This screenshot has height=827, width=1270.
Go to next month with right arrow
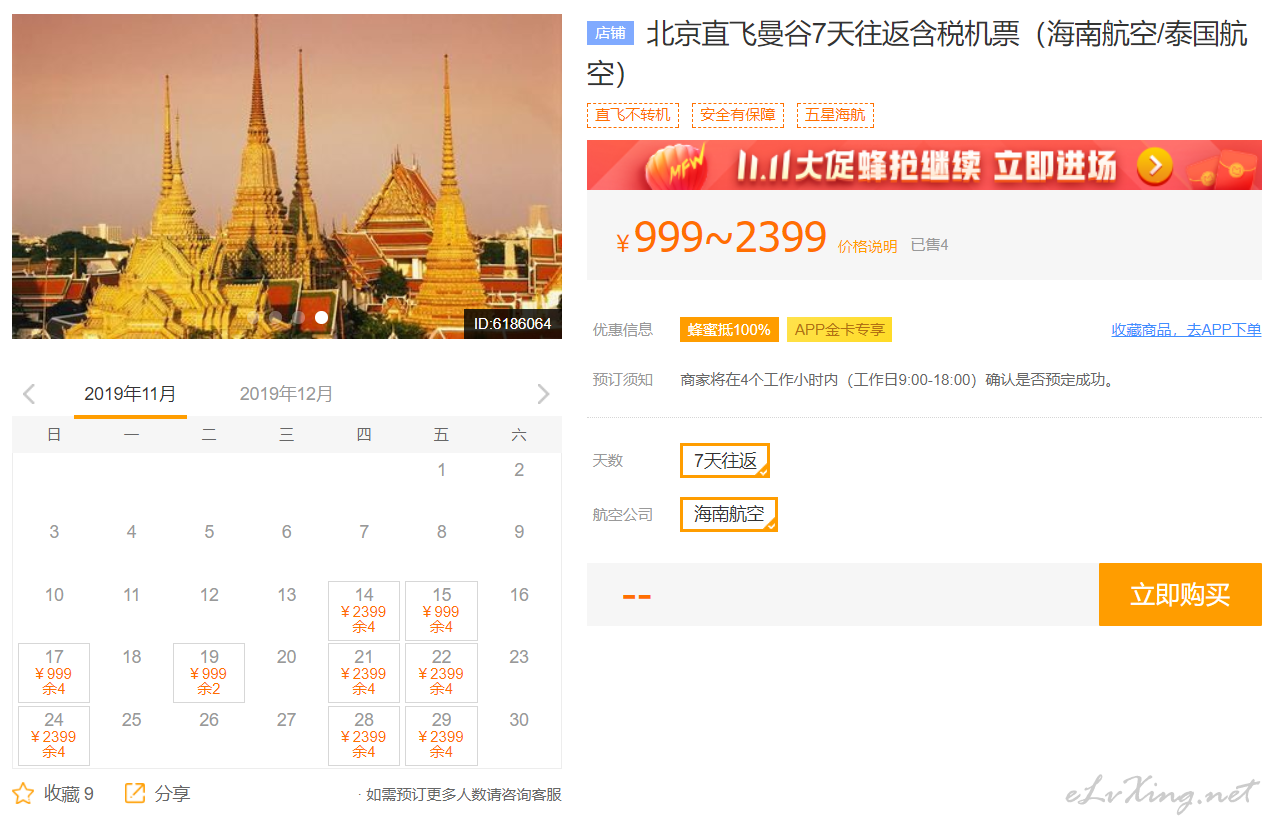pos(543,394)
